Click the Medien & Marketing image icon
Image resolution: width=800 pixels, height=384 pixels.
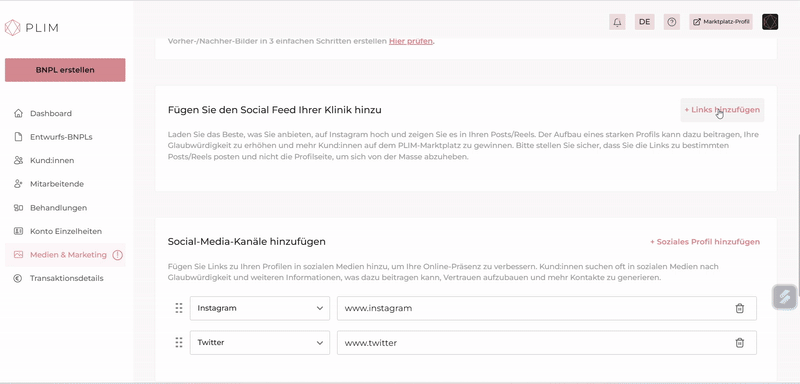(x=18, y=254)
